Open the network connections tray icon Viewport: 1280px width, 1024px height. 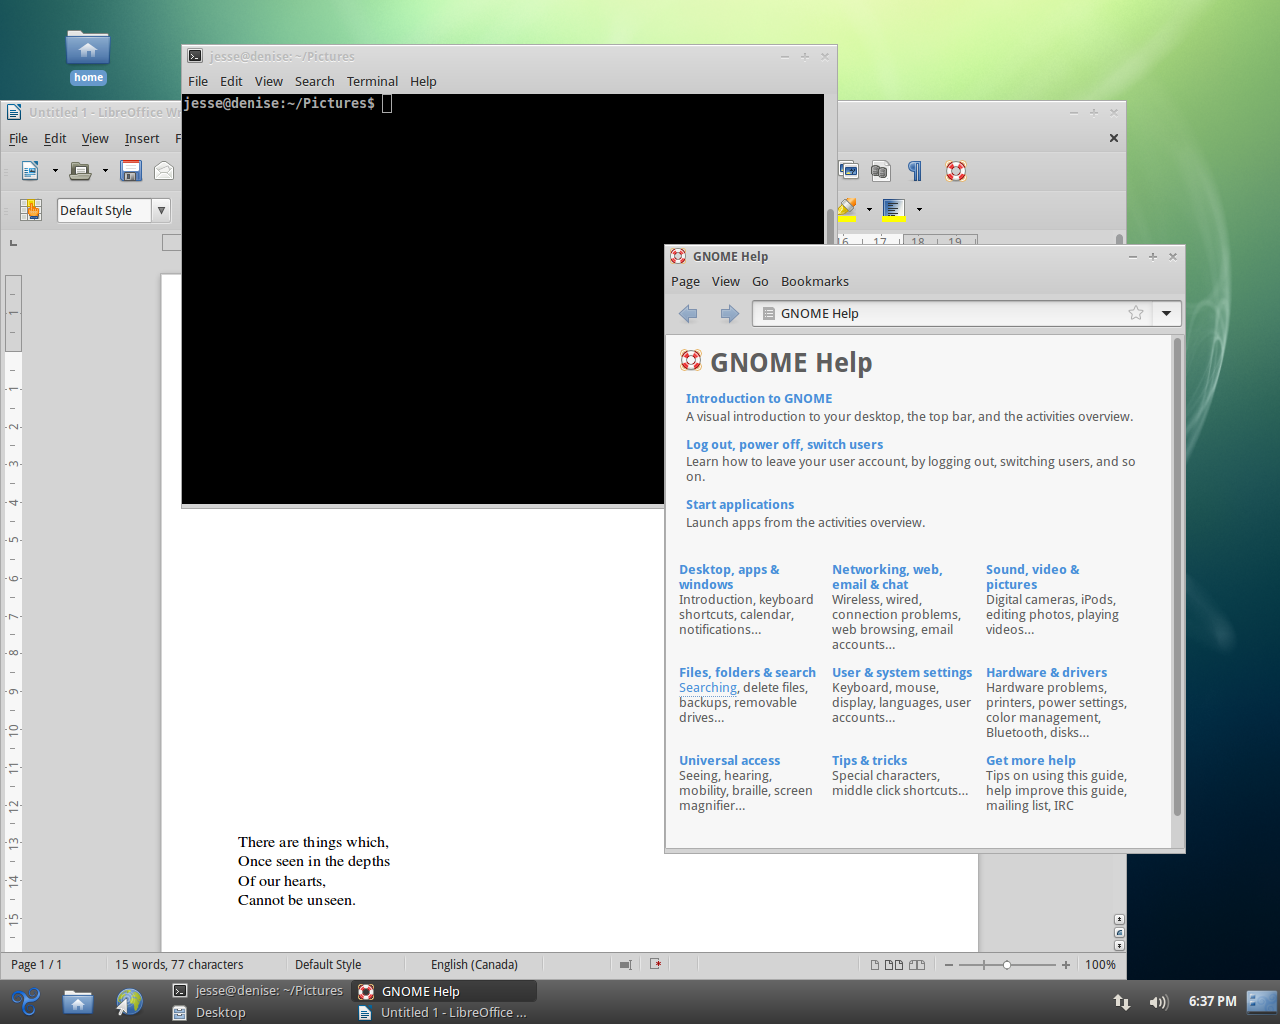[1122, 1002]
